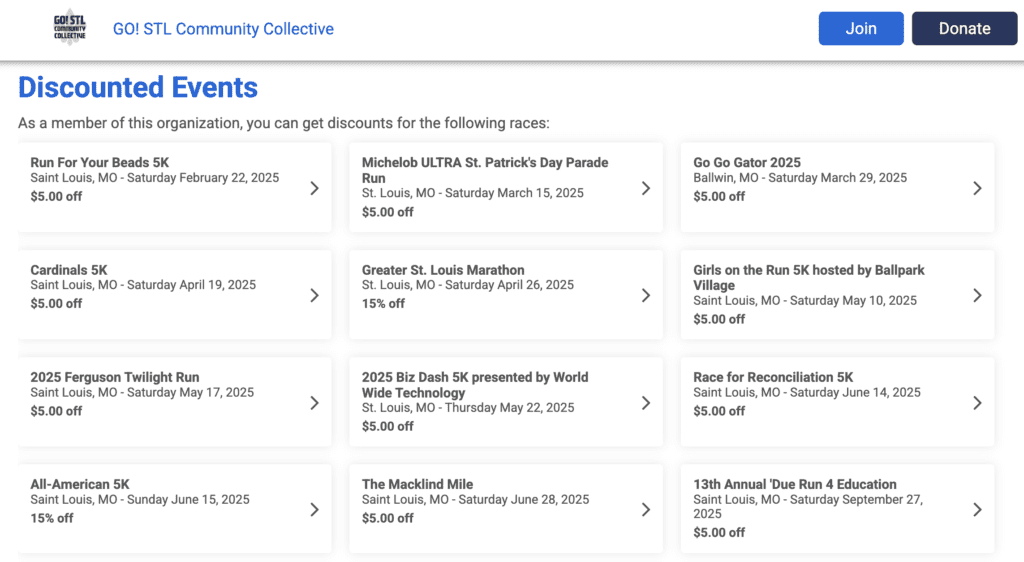Open chevron for Girls on the Run 5K
This screenshot has width=1024, height=562.
(977, 295)
